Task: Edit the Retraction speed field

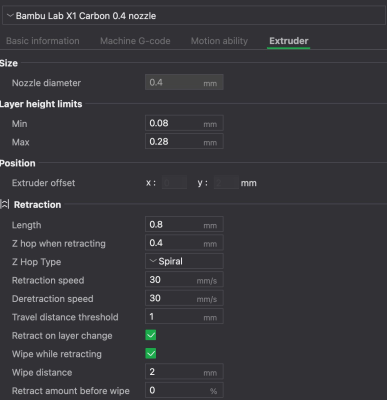Action: pyautogui.click(x=184, y=280)
